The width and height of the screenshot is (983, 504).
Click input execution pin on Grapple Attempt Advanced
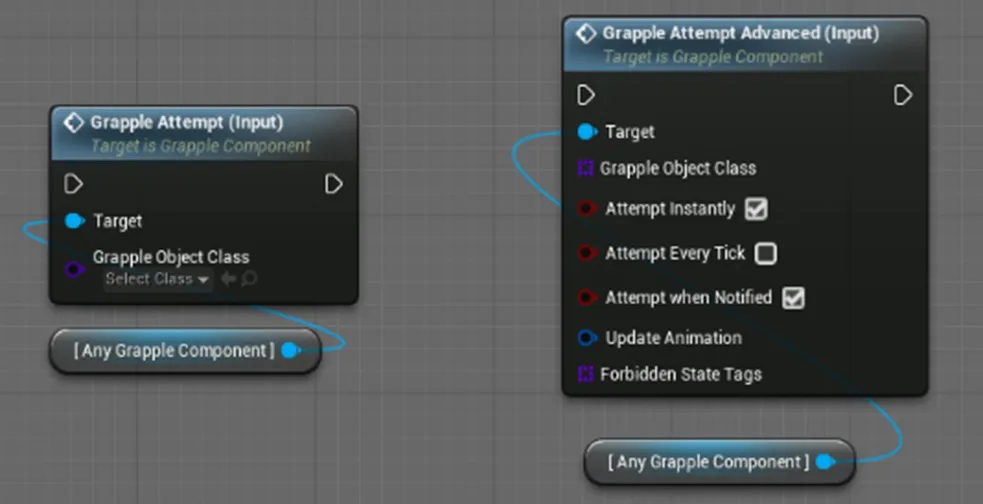pos(586,95)
